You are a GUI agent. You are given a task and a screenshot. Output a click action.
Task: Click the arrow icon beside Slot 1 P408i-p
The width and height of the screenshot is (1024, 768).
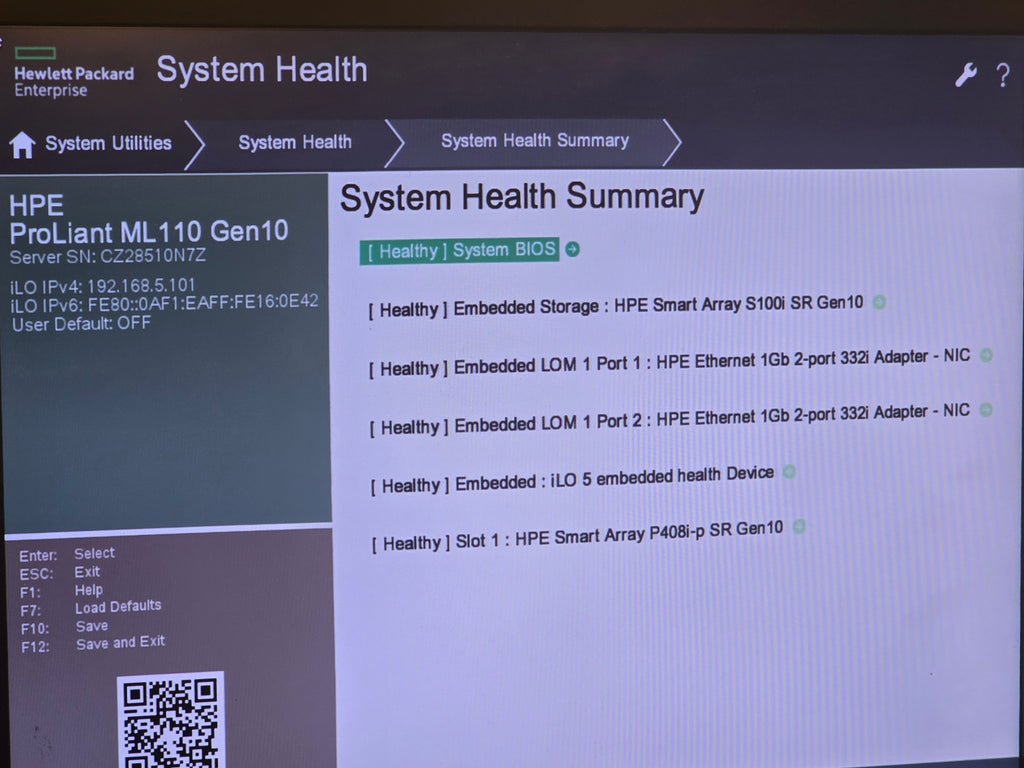[x=799, y=526]
